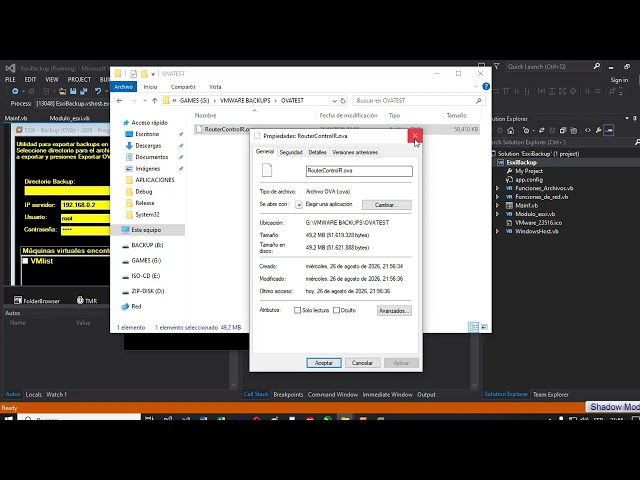Click Buscar en OVATEST search field
The width and height of the screenshot is (640, 480).
click(418, 100)
